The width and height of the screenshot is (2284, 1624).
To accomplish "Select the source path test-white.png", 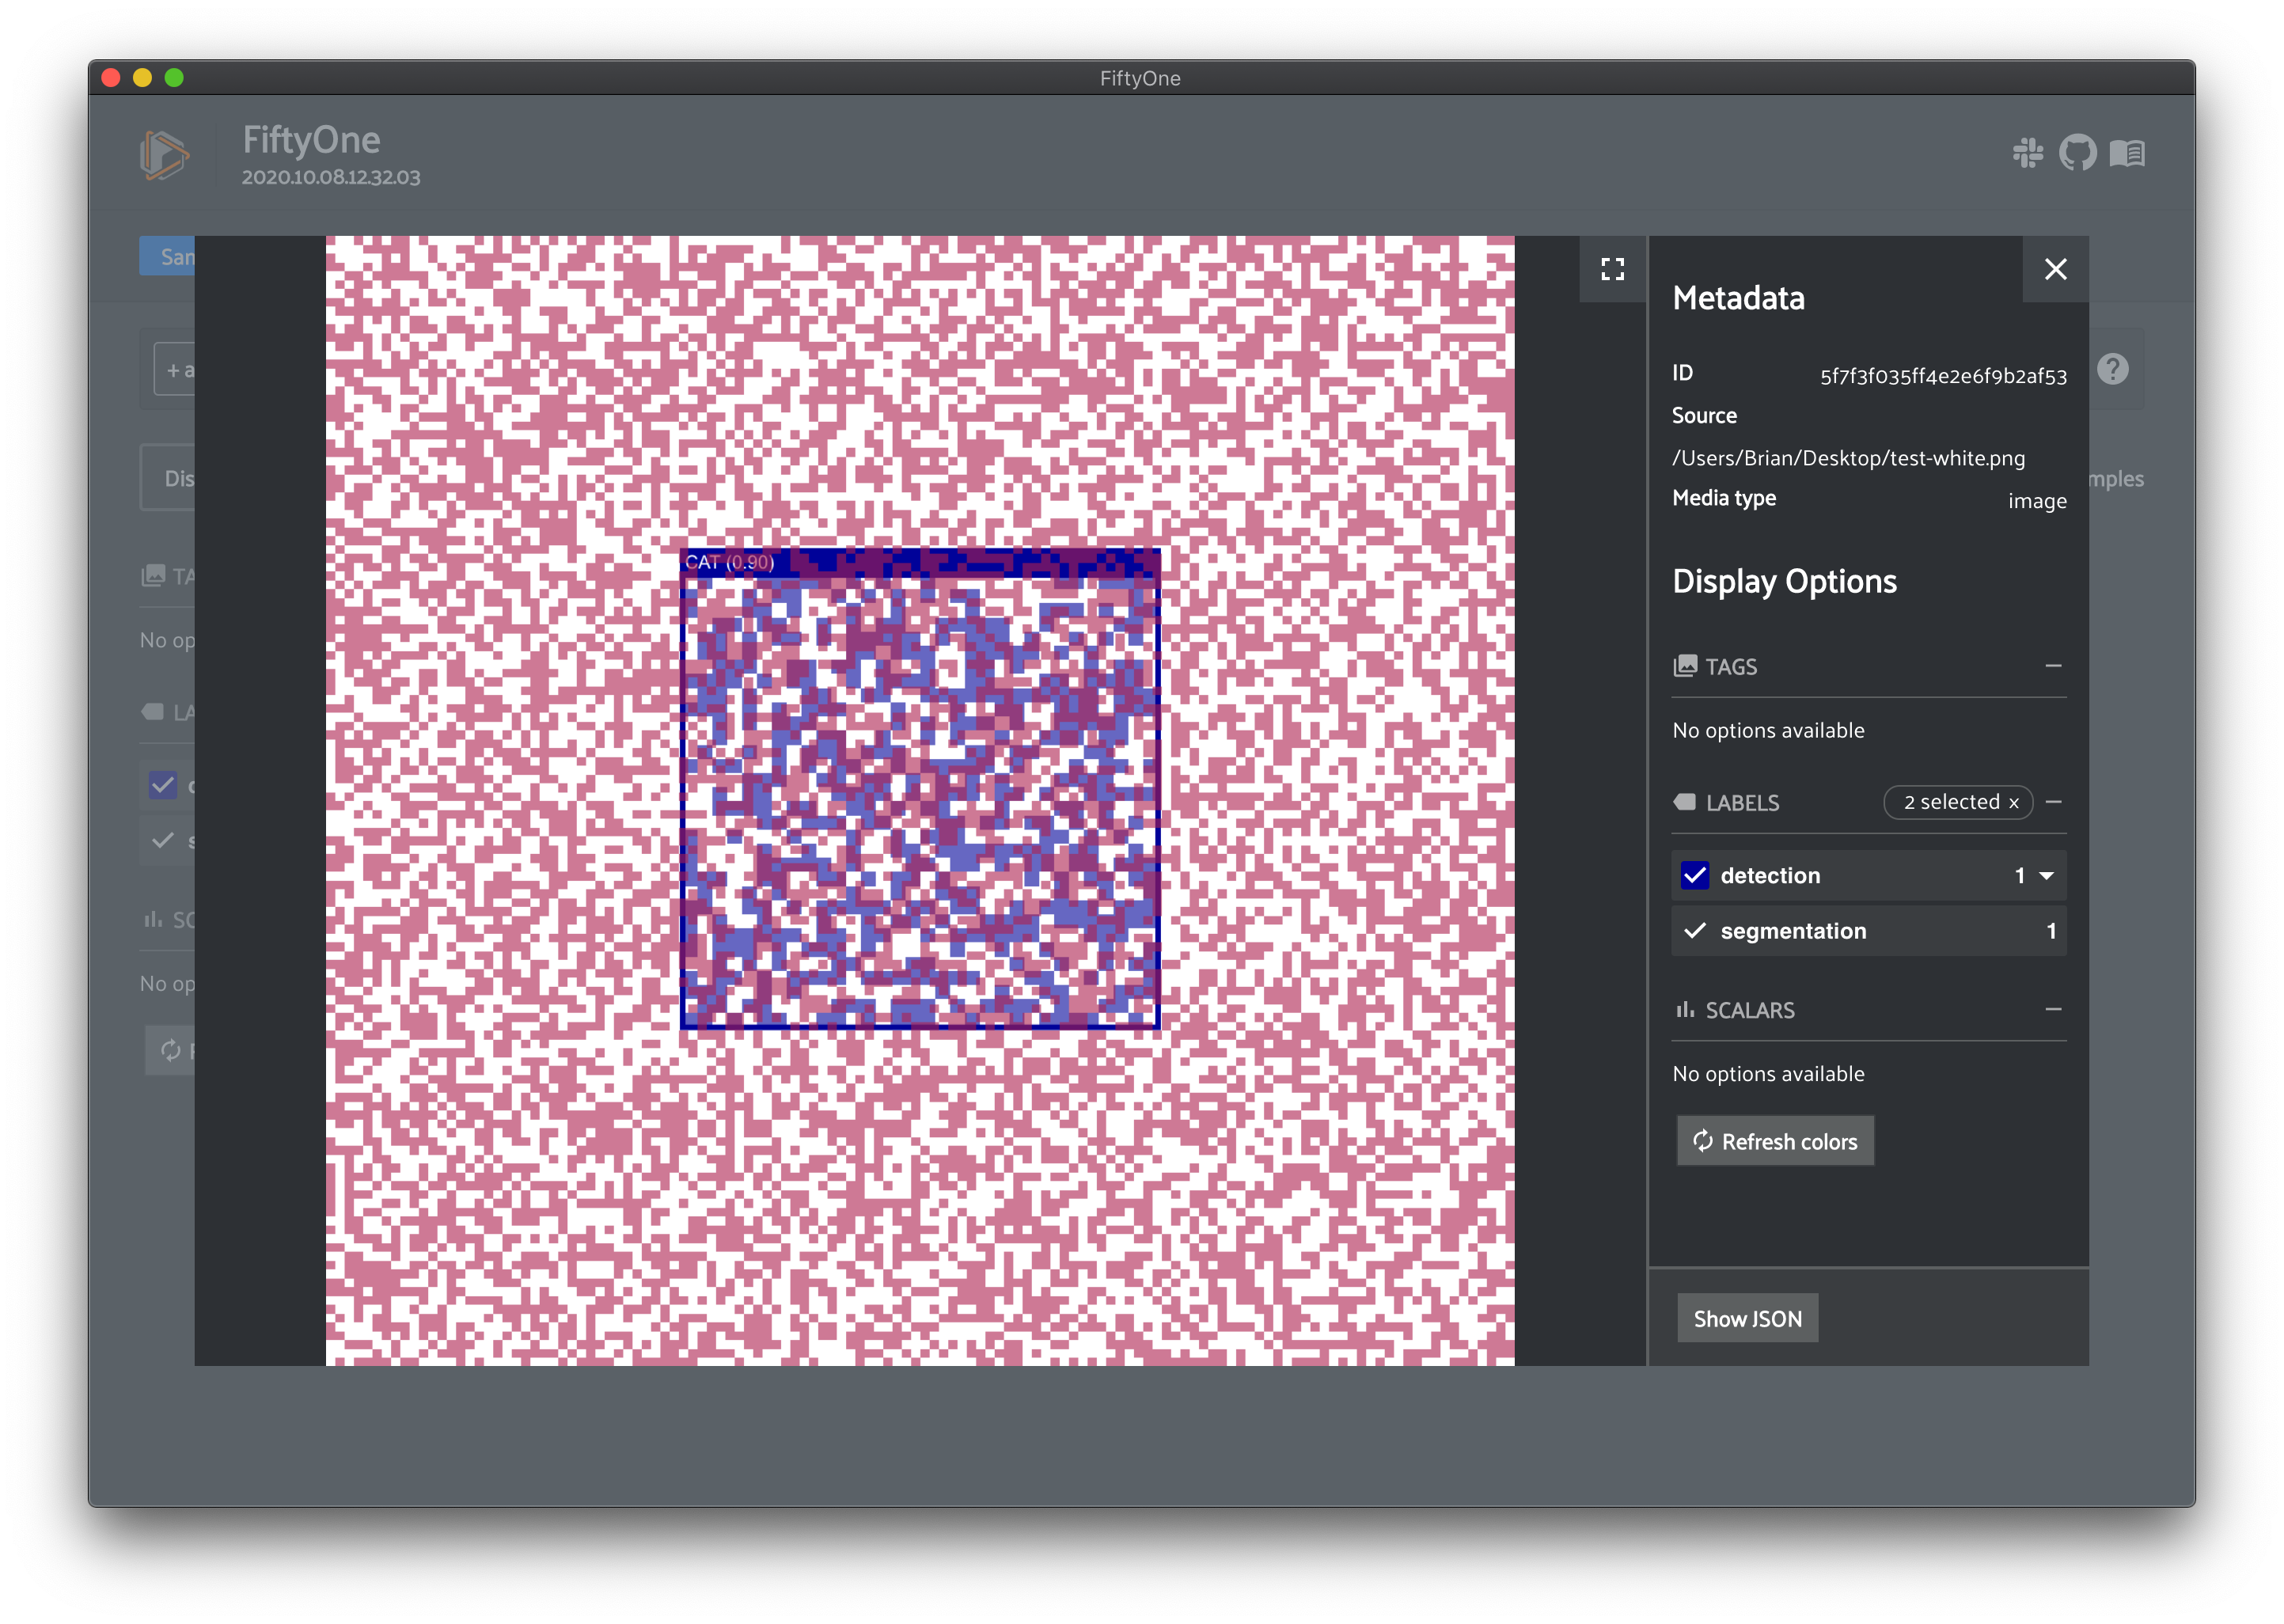I will pos(1848,458).
